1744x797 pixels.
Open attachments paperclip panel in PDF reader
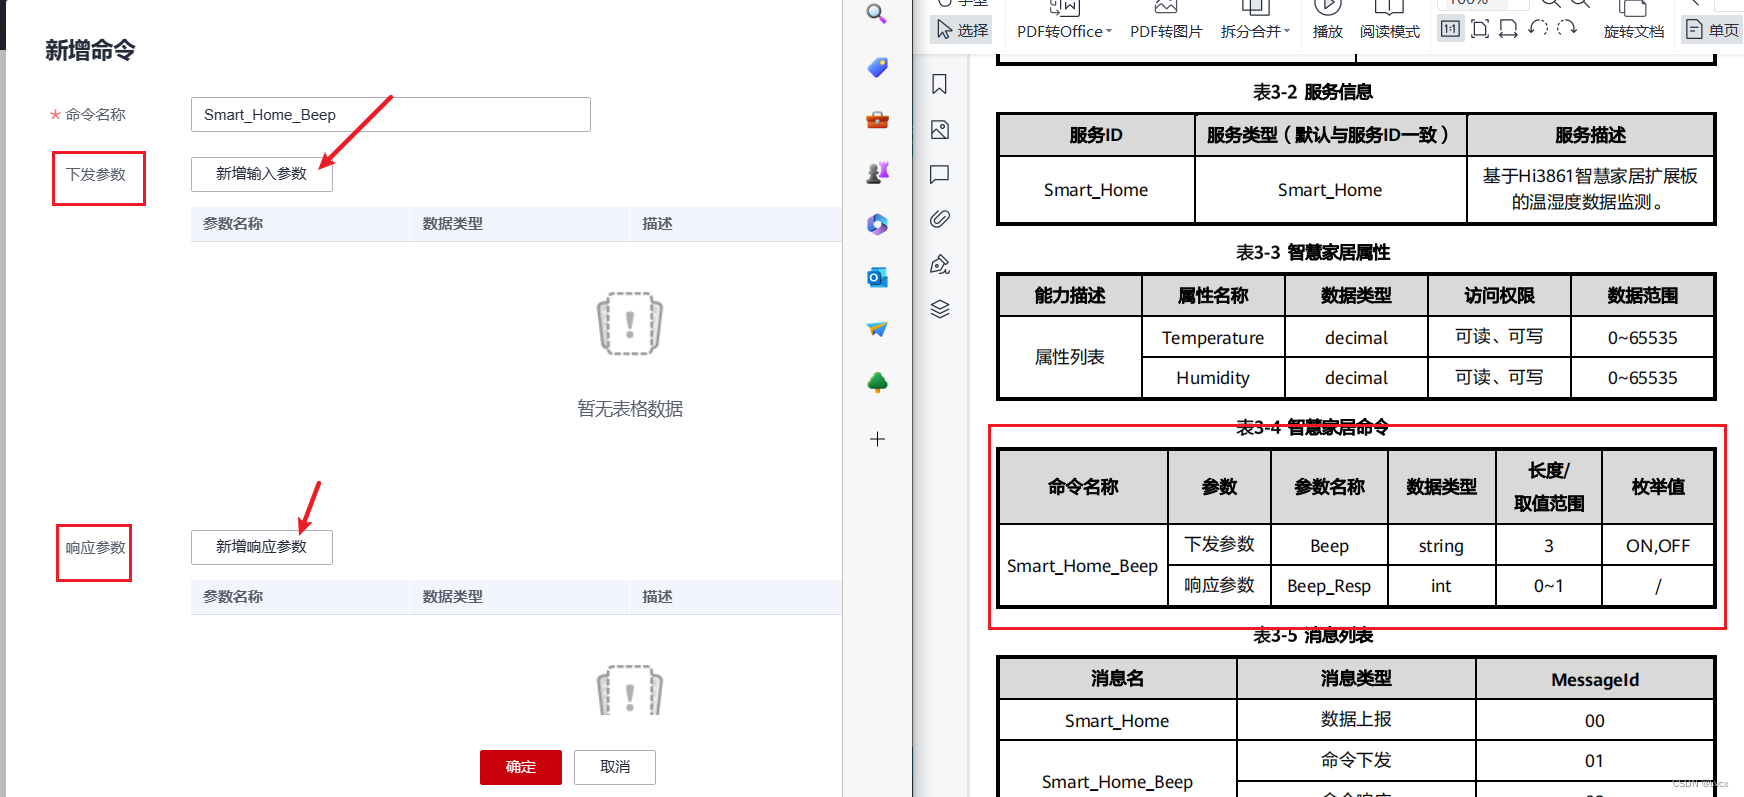point(939,218)
